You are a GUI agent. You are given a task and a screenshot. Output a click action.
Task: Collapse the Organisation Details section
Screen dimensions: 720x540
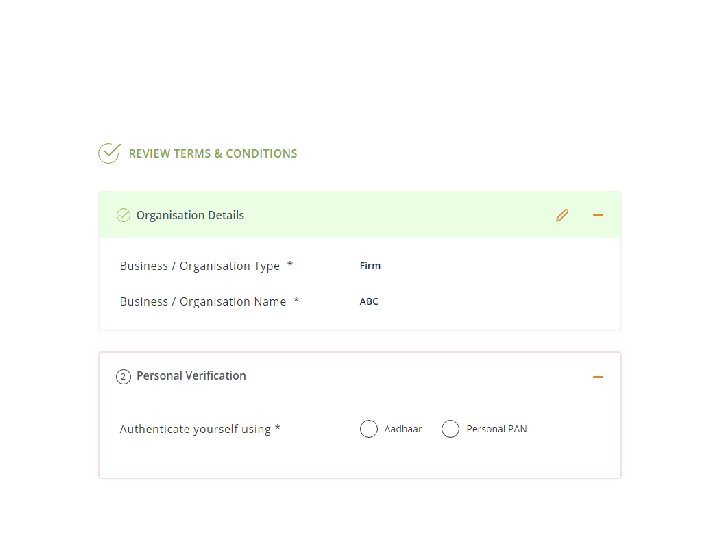click(x=598, y=215)
